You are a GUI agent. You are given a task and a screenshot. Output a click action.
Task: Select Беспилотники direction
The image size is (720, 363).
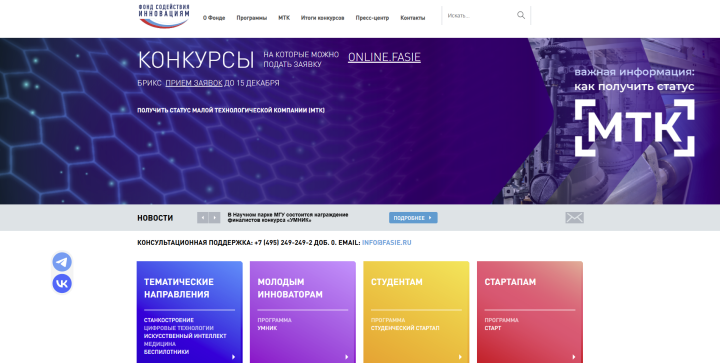pyautogui.click(x=166, y=352)
